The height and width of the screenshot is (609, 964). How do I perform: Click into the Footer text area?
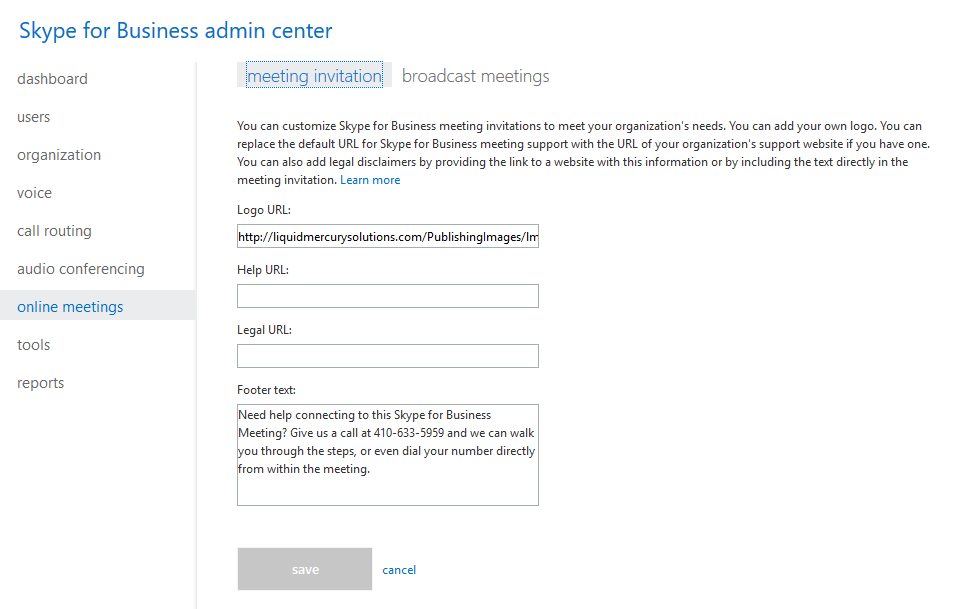tap(388, 455)
